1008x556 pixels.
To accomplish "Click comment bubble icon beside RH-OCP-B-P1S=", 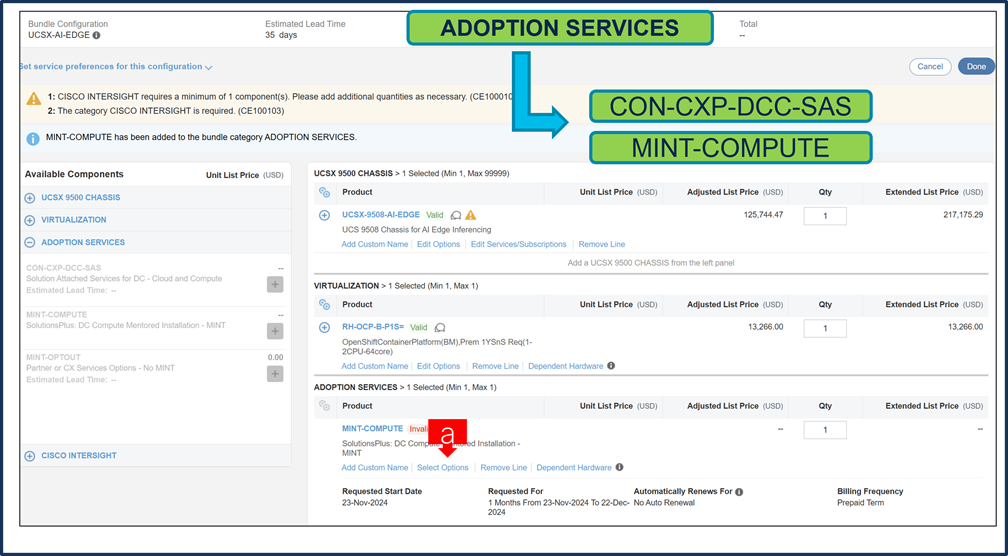I will (x=440, y=328).
